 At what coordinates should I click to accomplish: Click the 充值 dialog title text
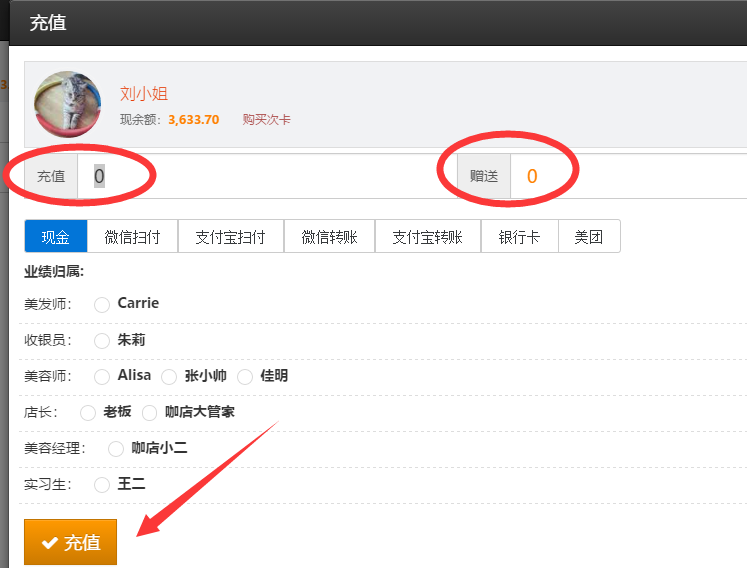pyautogui.click(x=48, y=22)
